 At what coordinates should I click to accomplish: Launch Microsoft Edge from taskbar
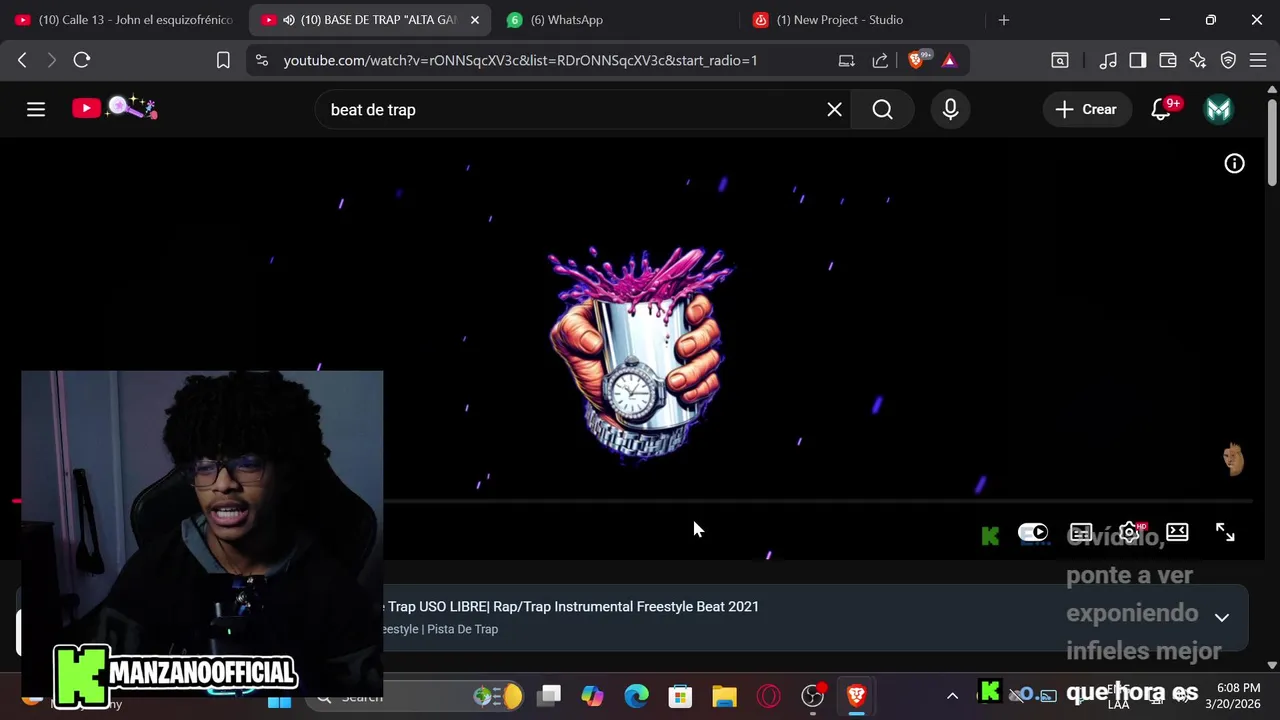click(x=636, y=696)
